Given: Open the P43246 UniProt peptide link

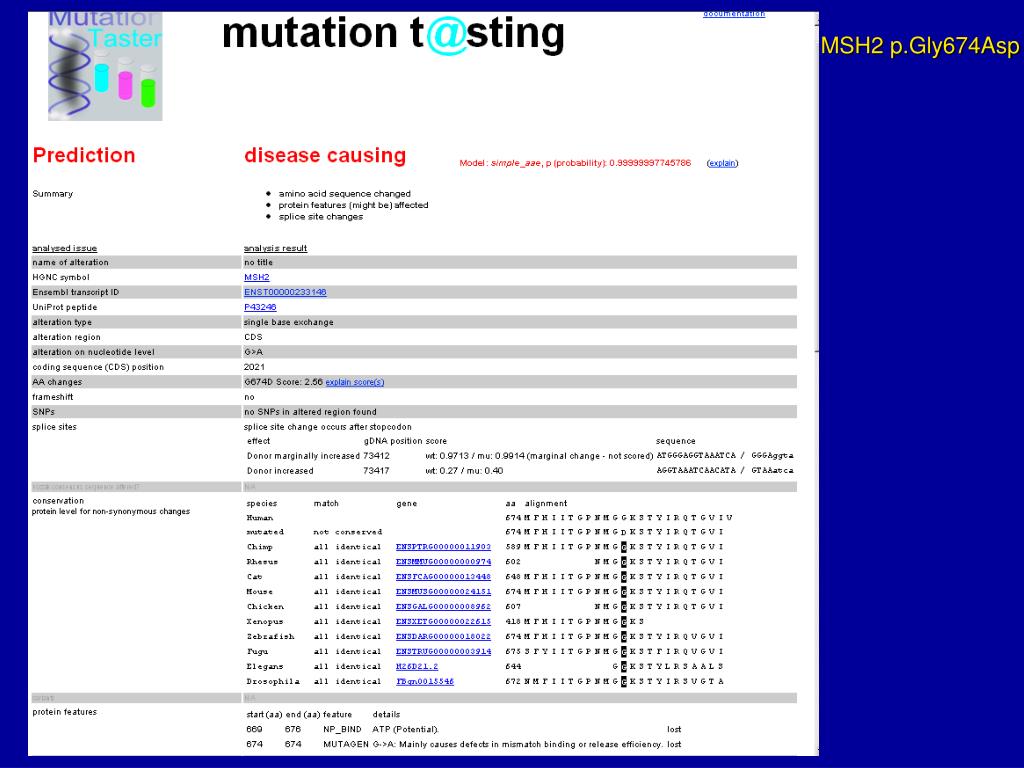Looking at the screenshot, I should coord(260,308).
